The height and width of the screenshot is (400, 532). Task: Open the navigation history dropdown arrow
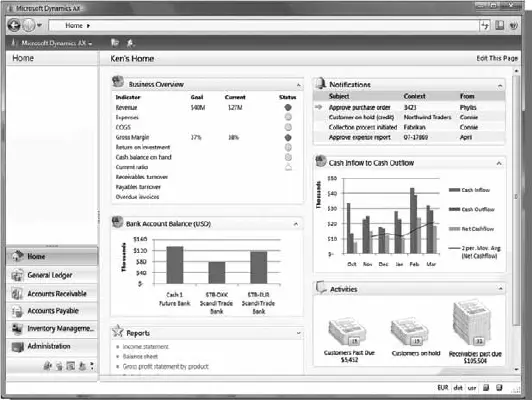point(40,25)
